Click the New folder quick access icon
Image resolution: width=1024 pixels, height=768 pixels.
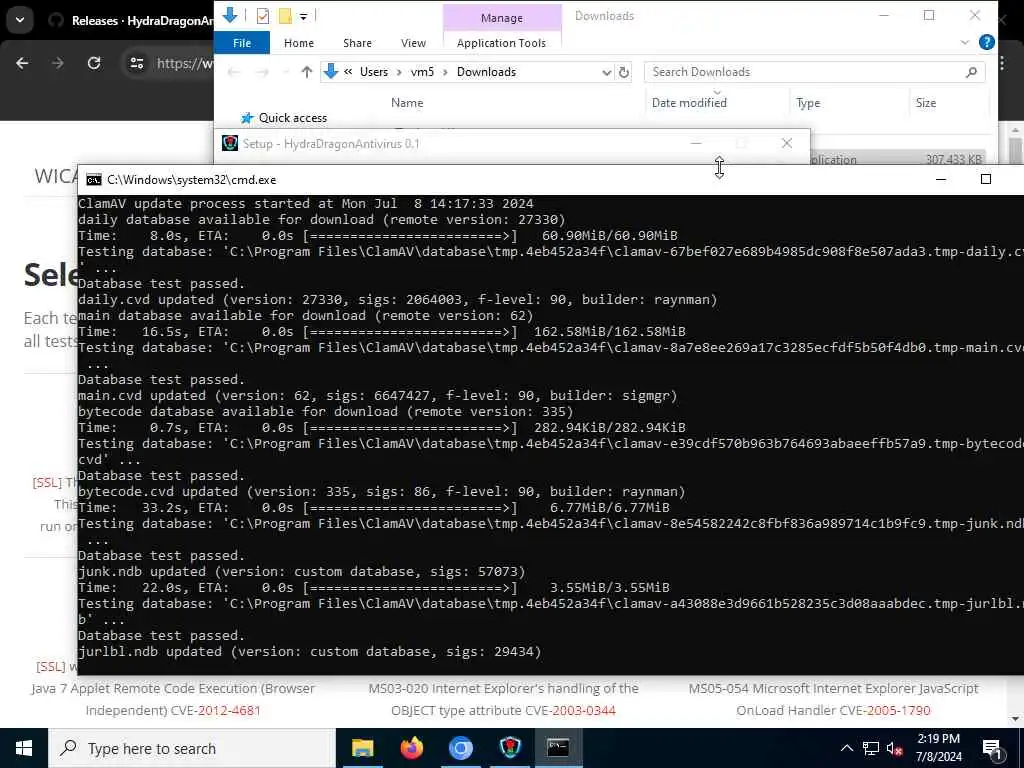pyautogui.click(x=285, y=16)
